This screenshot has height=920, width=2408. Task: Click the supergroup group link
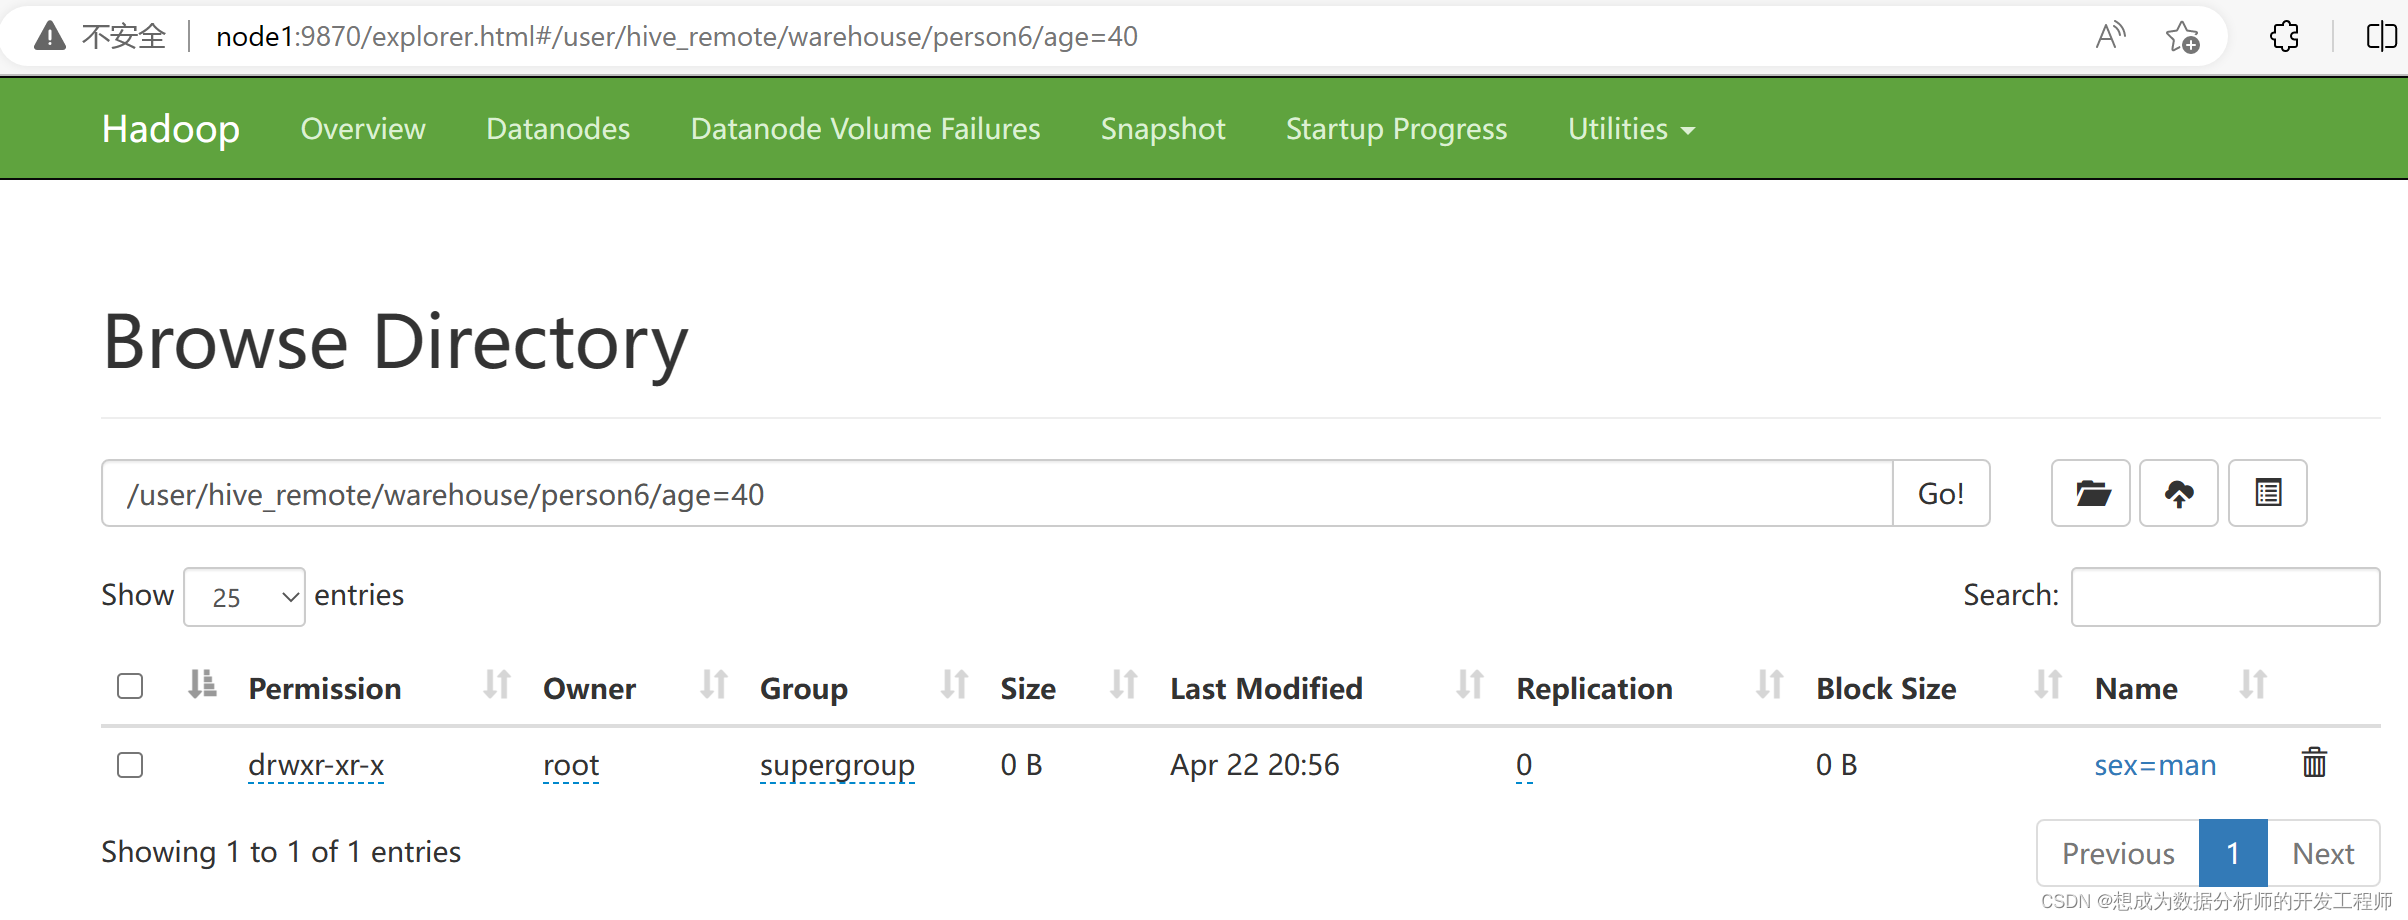coord(837,765)
